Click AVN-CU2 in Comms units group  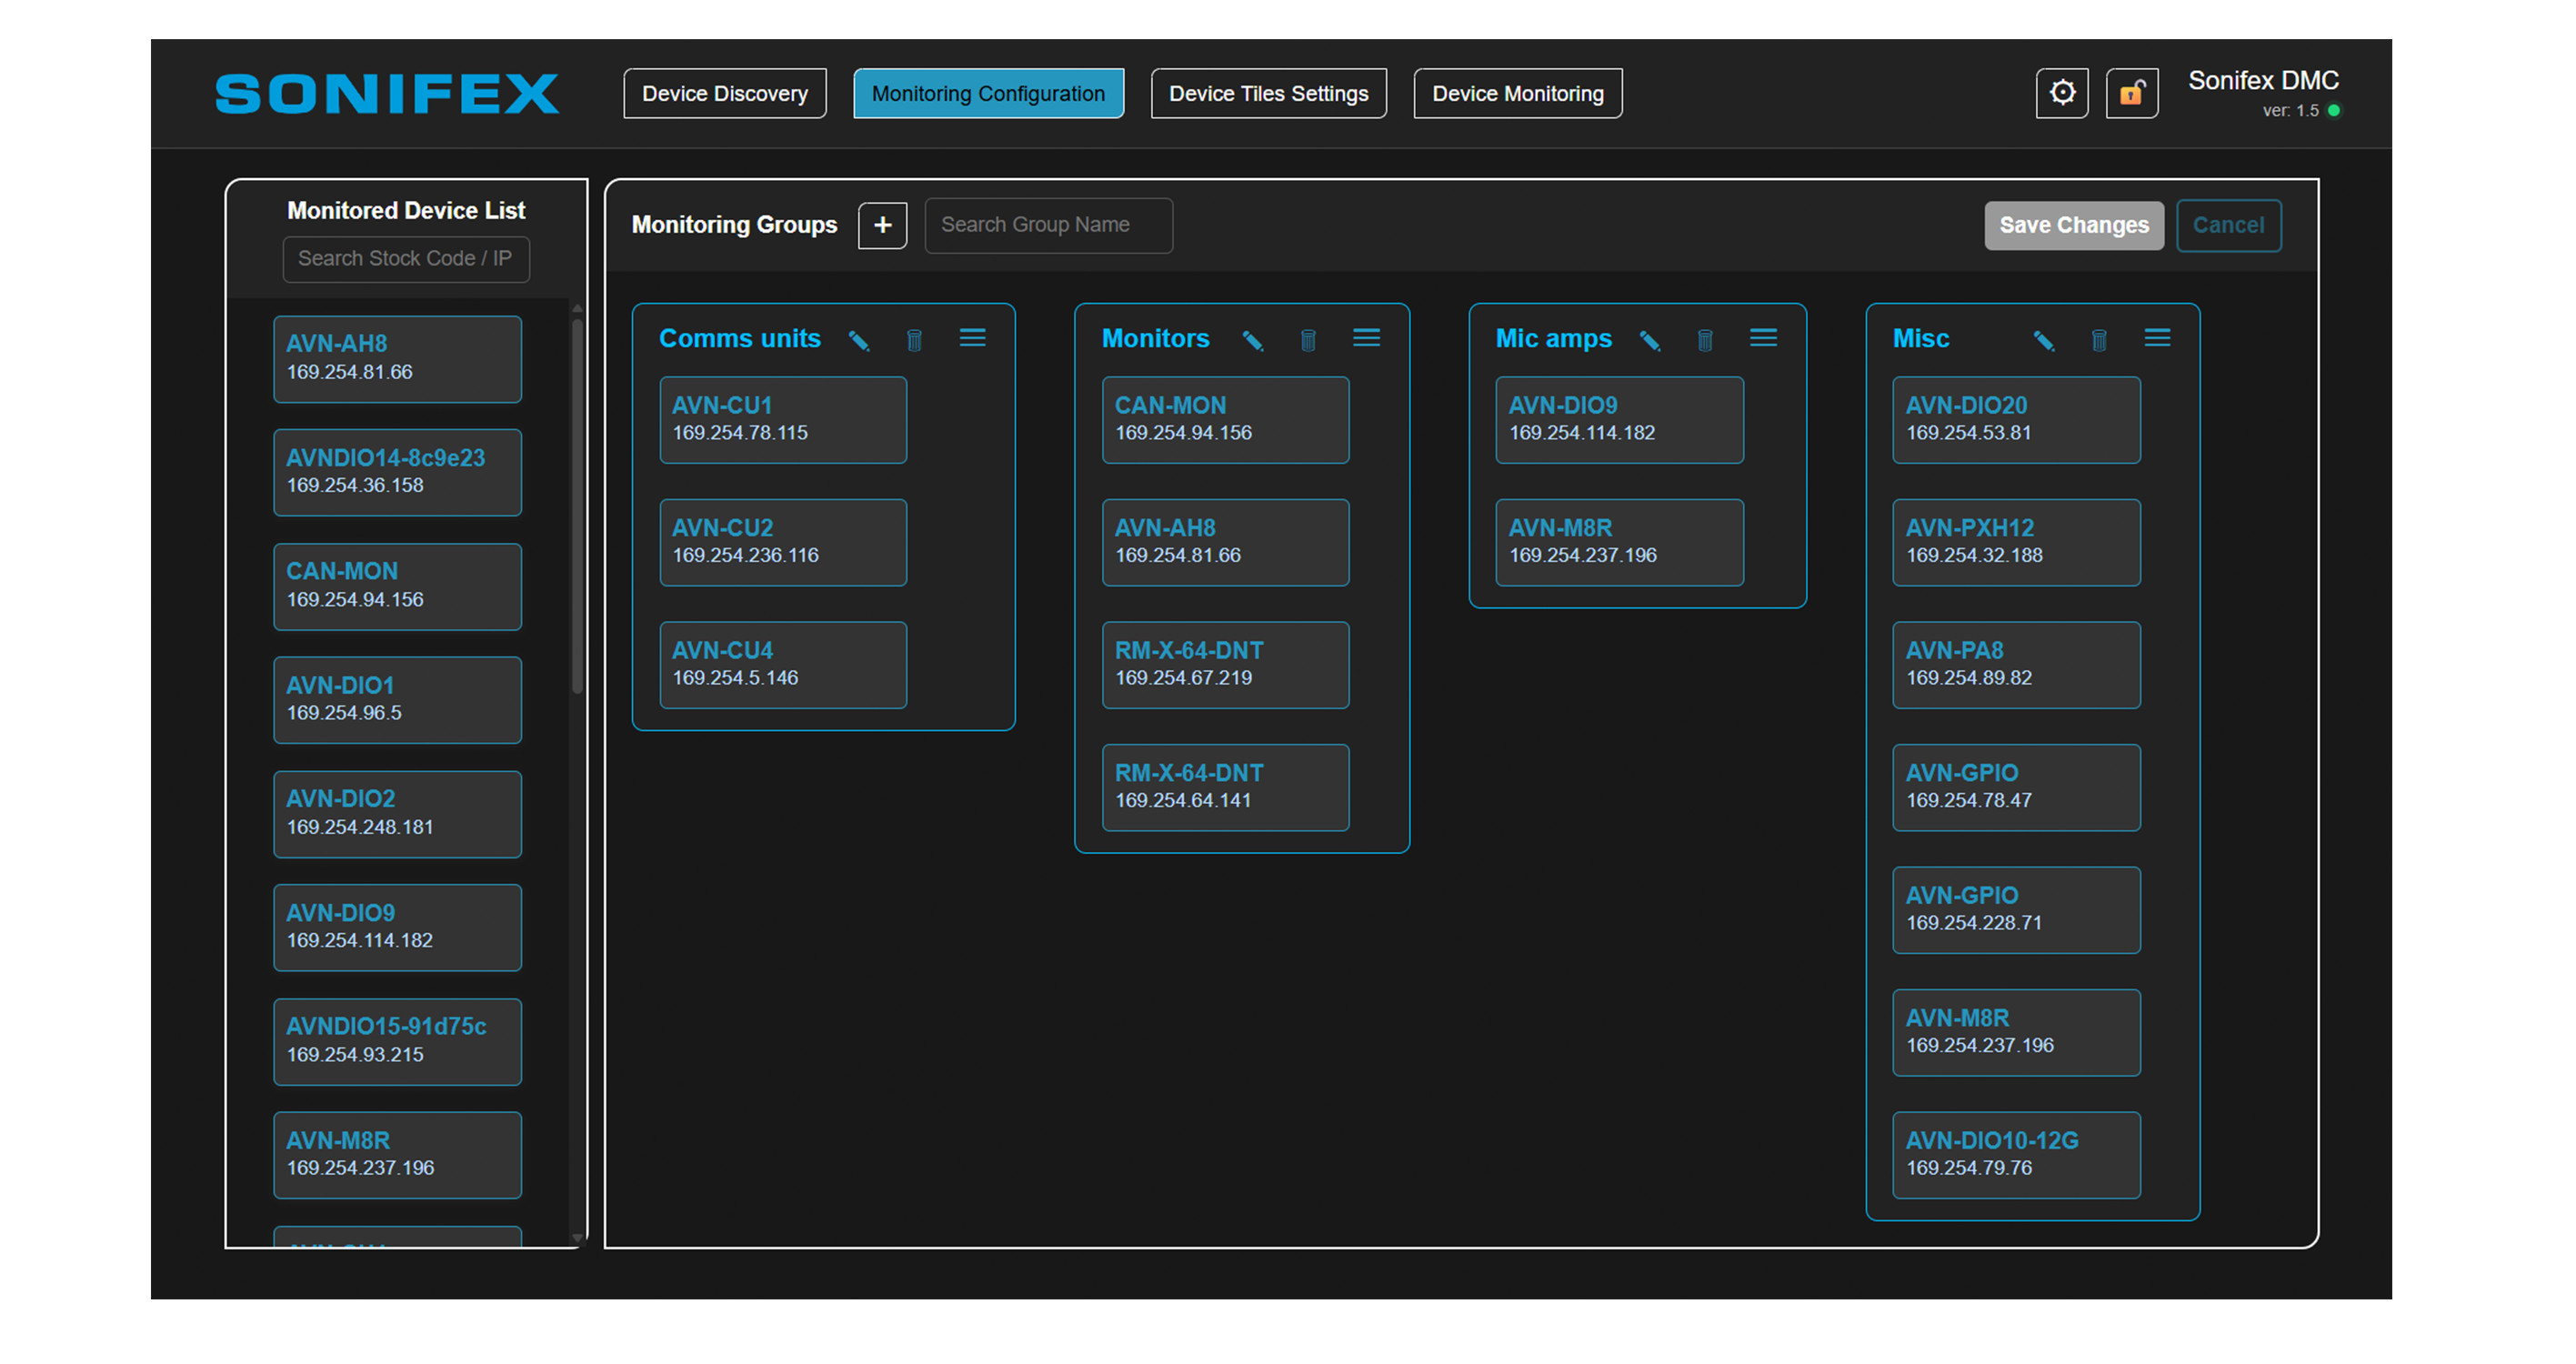[783, 542]
